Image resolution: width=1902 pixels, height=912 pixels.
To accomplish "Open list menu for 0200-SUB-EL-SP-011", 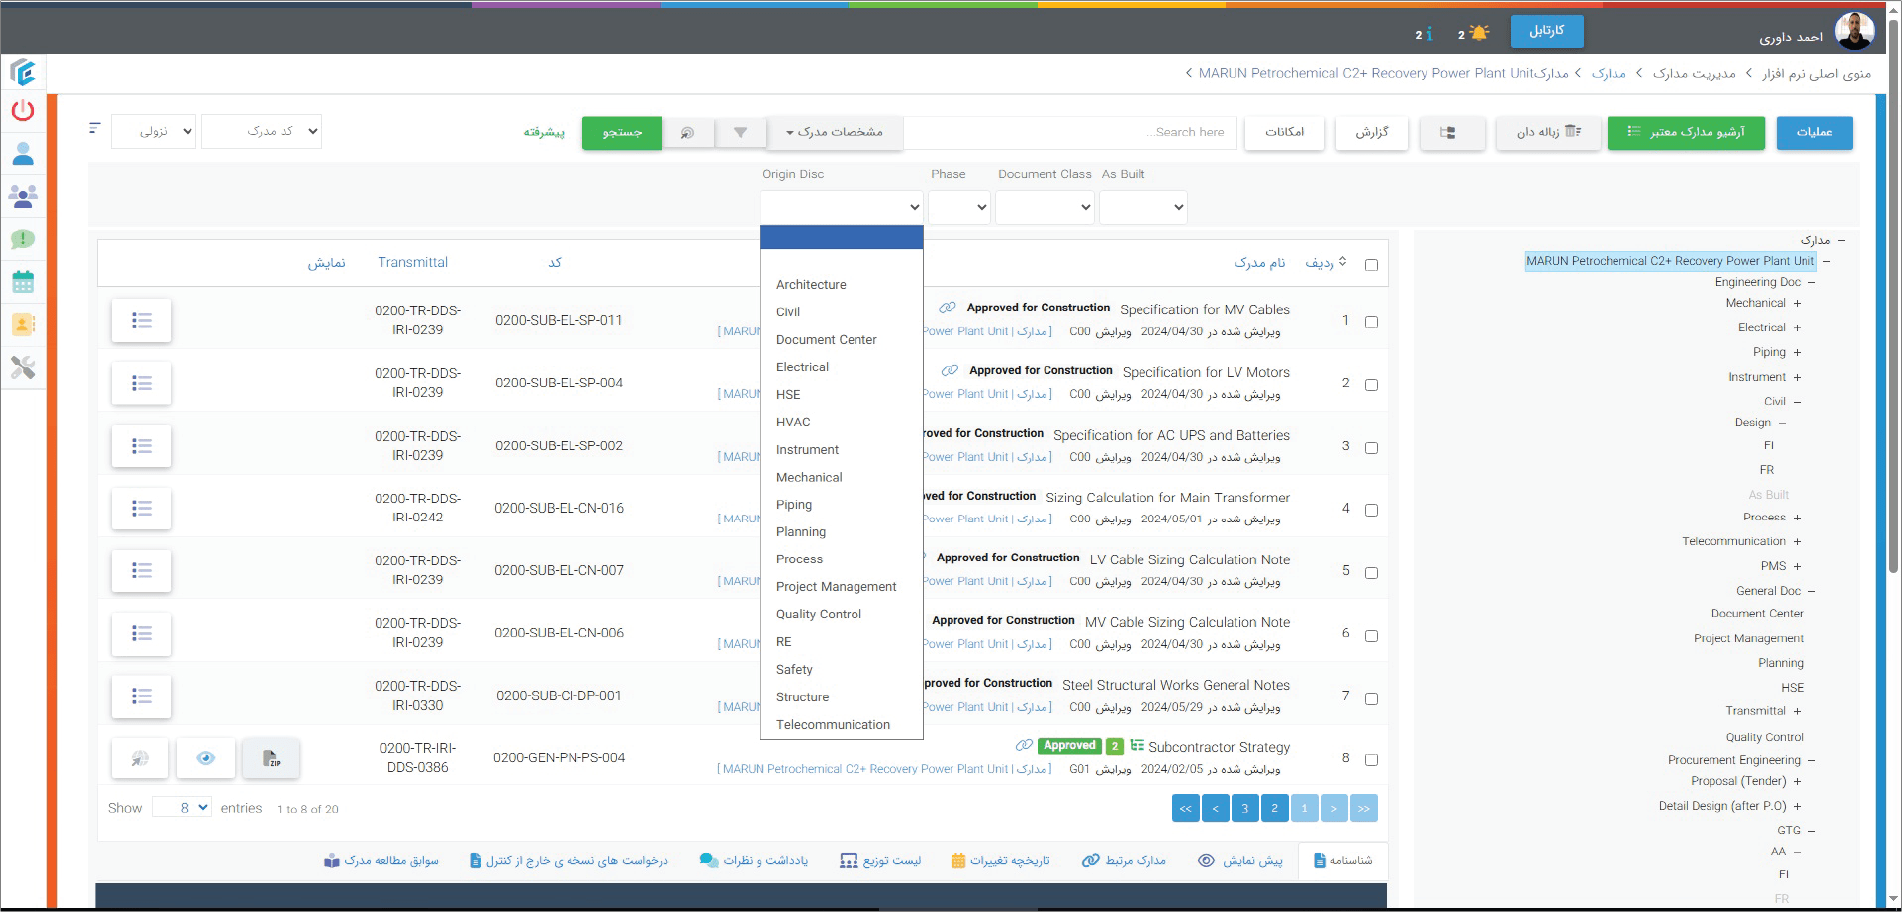I will pyautogui.click(x=142, y=321).
